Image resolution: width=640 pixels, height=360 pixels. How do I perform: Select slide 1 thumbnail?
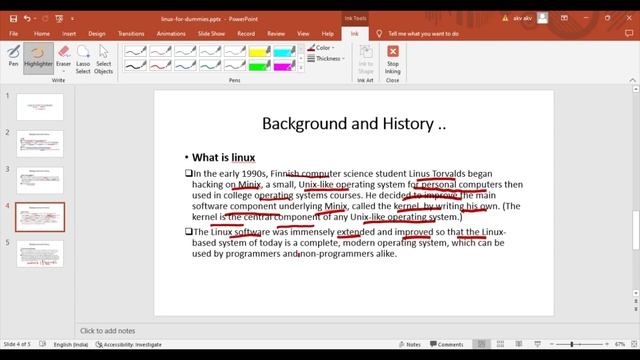[40, 107]
